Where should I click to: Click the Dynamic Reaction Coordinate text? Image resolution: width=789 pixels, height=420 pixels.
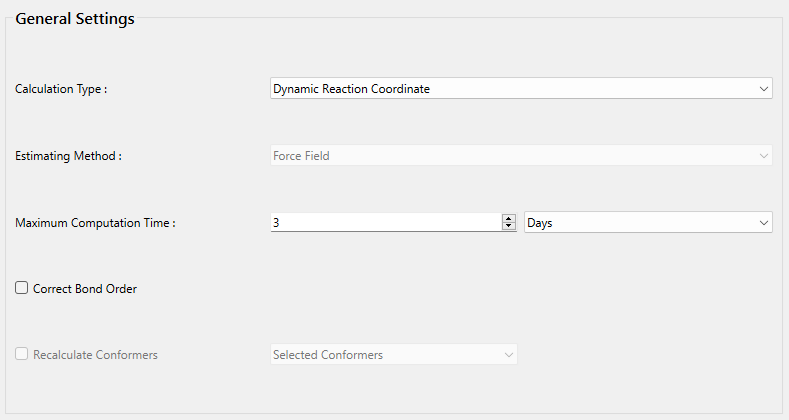click(351, 89)
